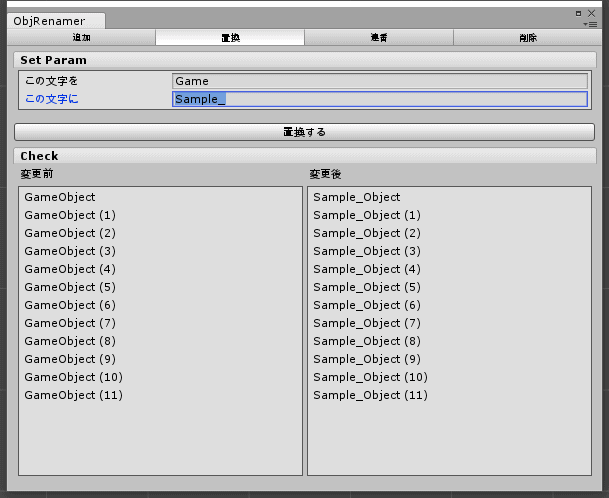Select Sample_Object (8) in the 変更後 list
Viewport: 609px width, 498px height.
(x=366, y=341)
